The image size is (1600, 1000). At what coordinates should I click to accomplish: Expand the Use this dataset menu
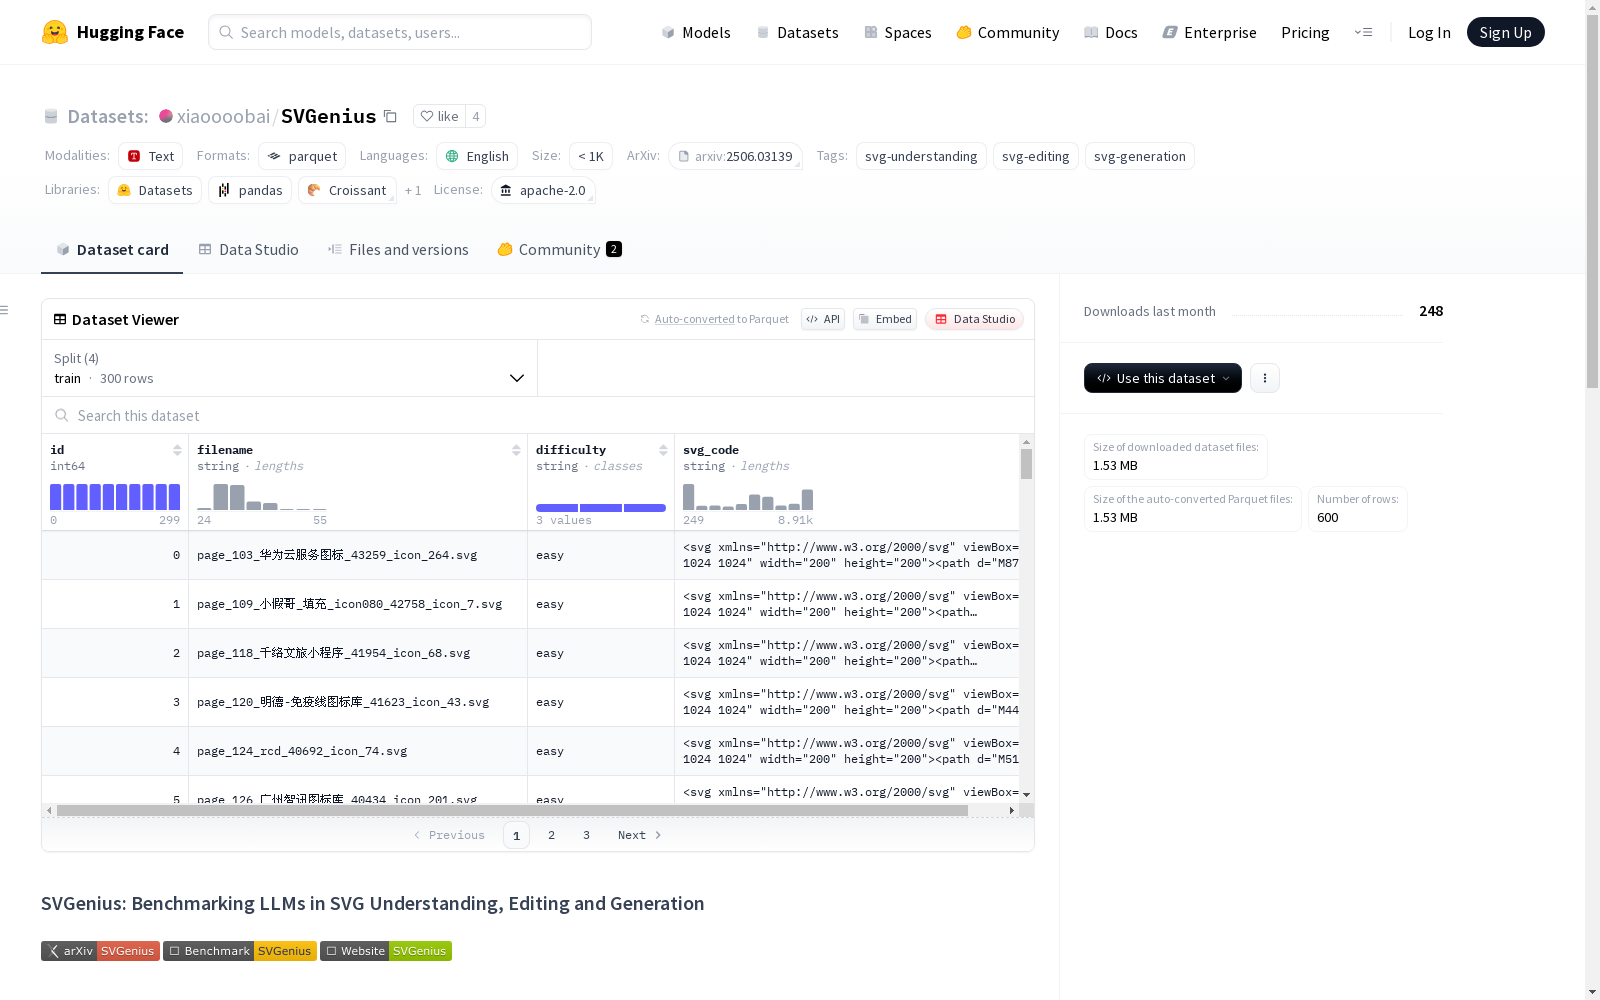pos(1163,378)
